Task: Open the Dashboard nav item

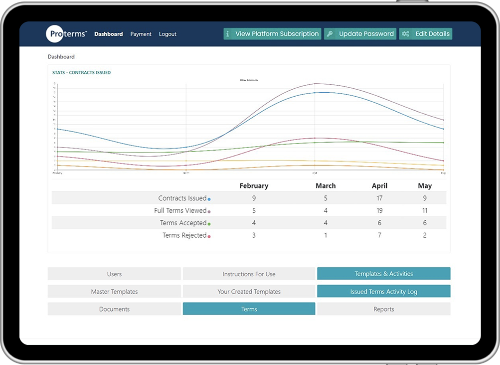Action: pos(109,34)
